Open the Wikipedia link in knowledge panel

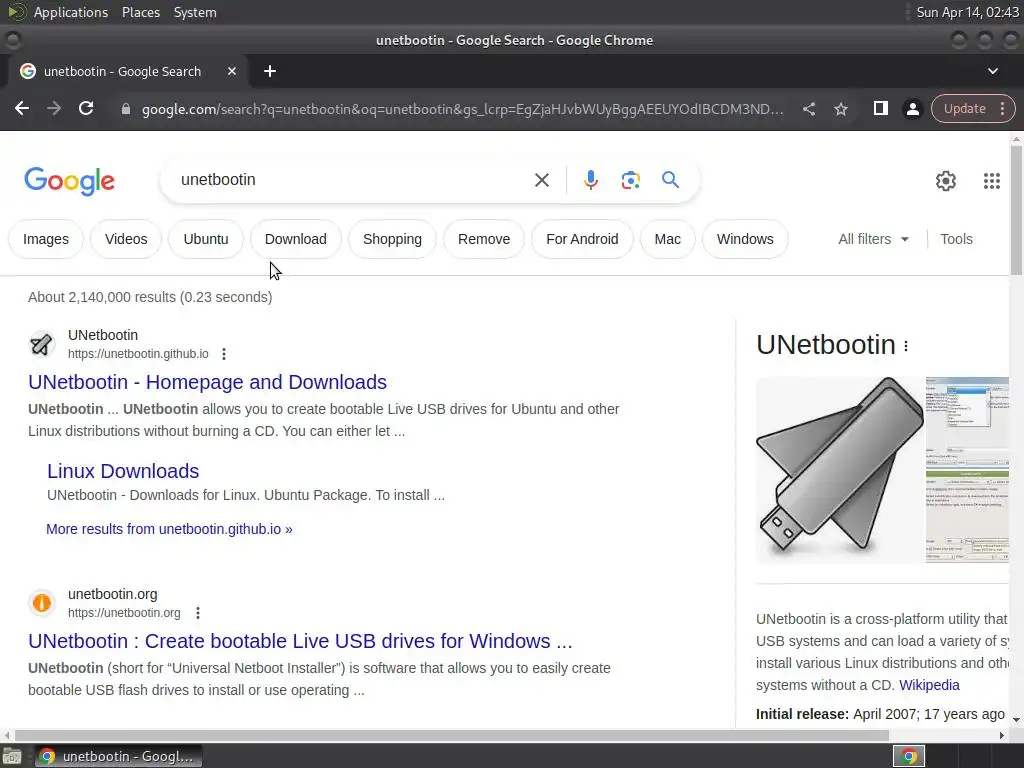(929, 685)
